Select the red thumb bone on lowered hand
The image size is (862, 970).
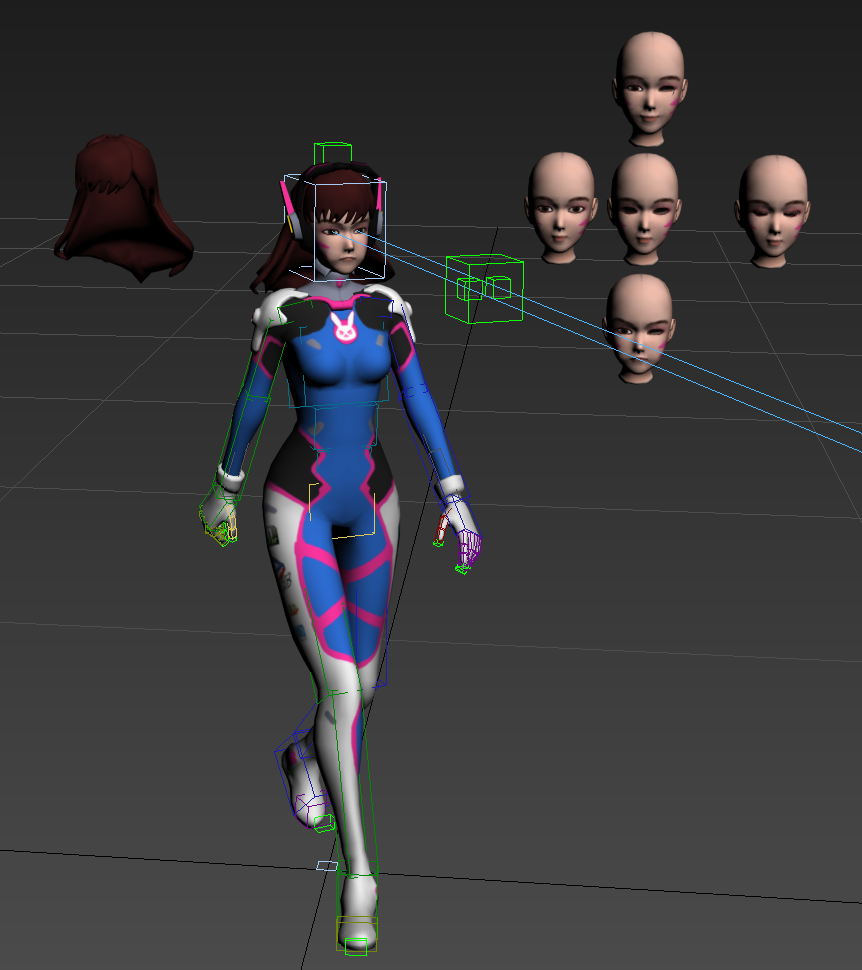click(x=441, y=528)
